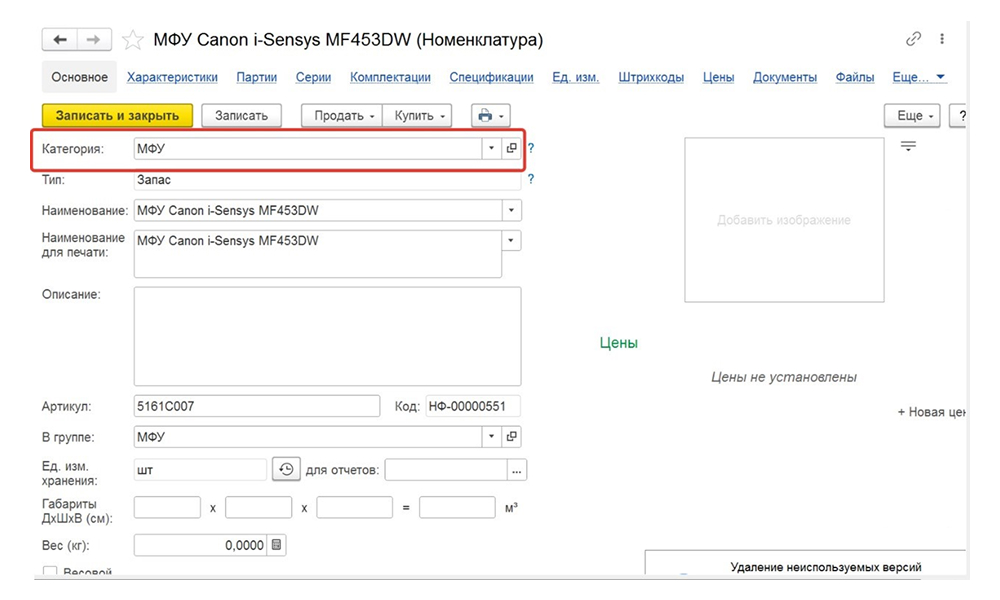
Task: Open the three-dot menu in the header
Action: [942, 40]
